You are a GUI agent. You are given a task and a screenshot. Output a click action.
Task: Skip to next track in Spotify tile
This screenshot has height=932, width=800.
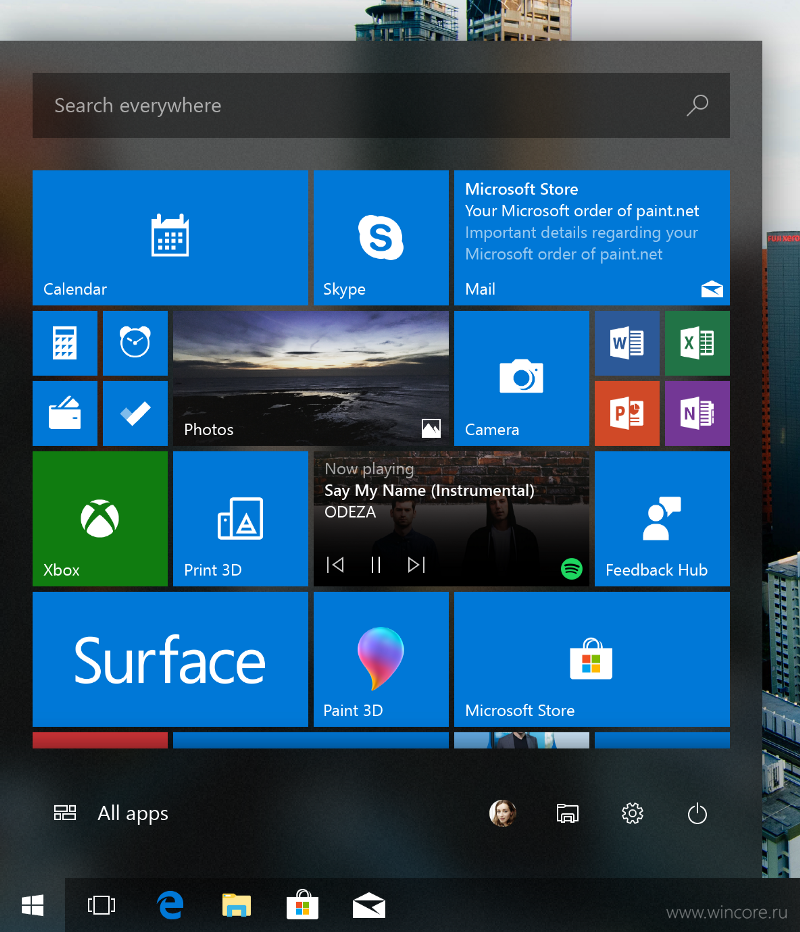click(x=416, y=565)
